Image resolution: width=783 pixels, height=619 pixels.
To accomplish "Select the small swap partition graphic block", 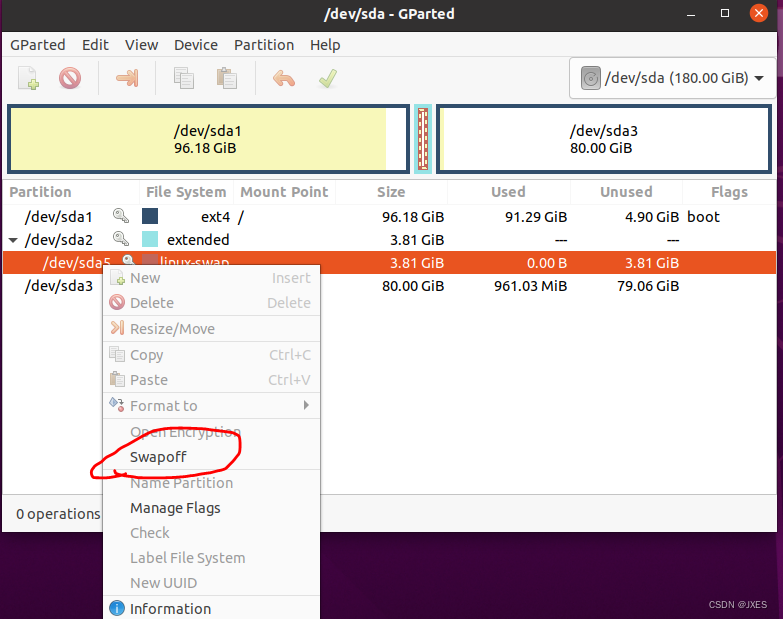I will [422, 139].
